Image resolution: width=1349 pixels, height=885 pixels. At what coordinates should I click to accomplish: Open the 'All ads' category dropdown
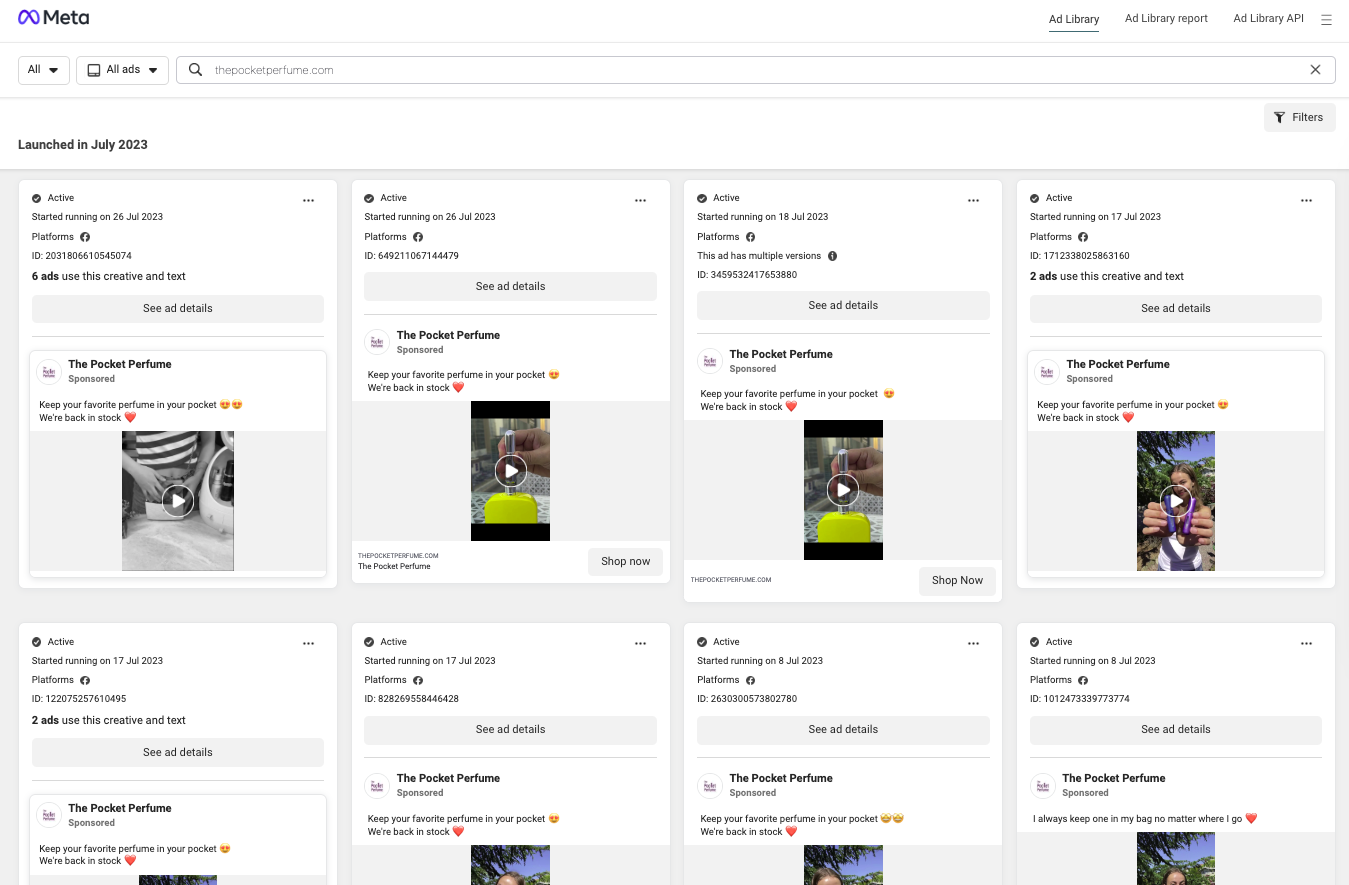pyautogui.click(x=122, y=70)
